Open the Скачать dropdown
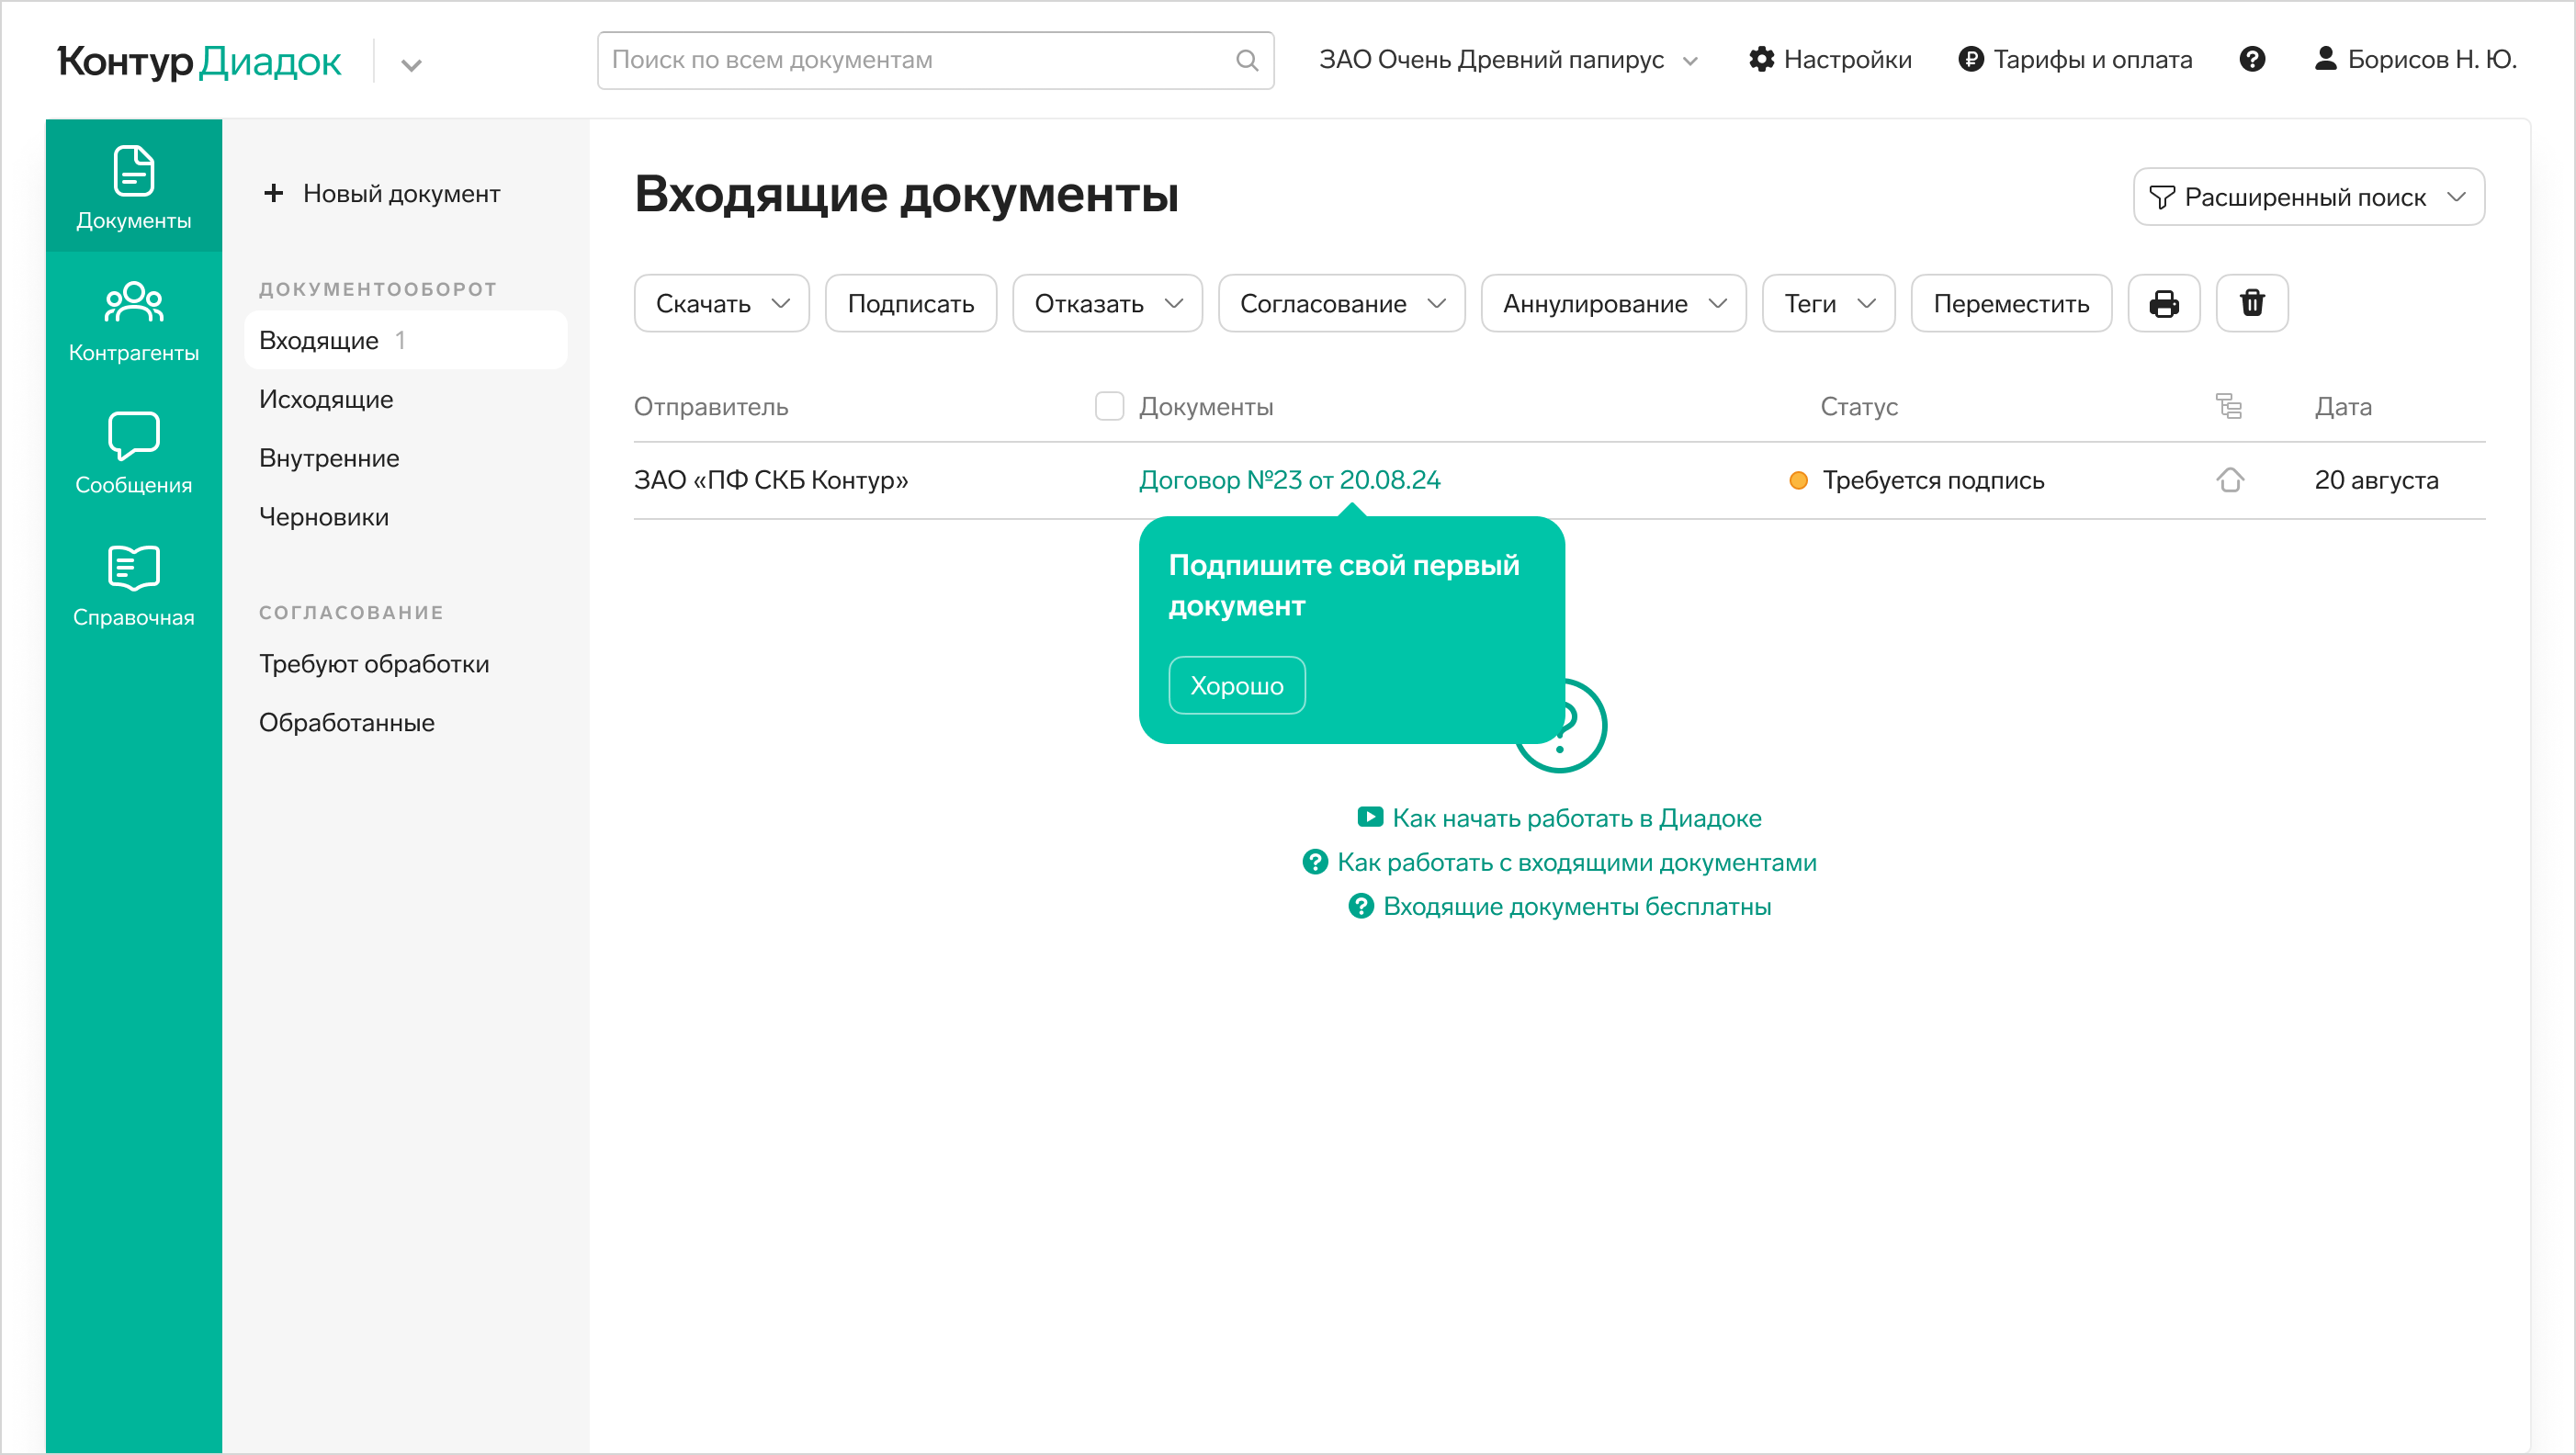The image size is (2576, 1455). pos(721,303)
